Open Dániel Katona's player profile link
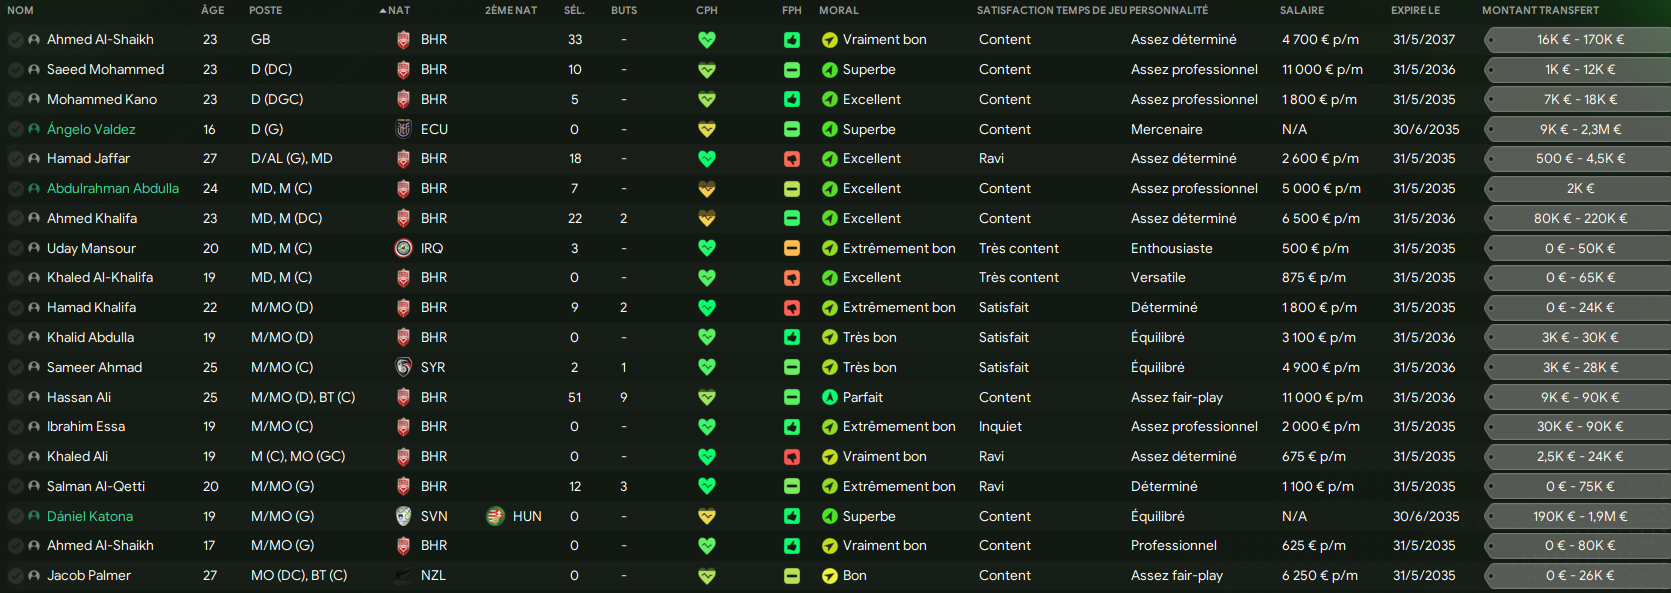The height and width of the screenshot is (593, 1671). (90, 516)
